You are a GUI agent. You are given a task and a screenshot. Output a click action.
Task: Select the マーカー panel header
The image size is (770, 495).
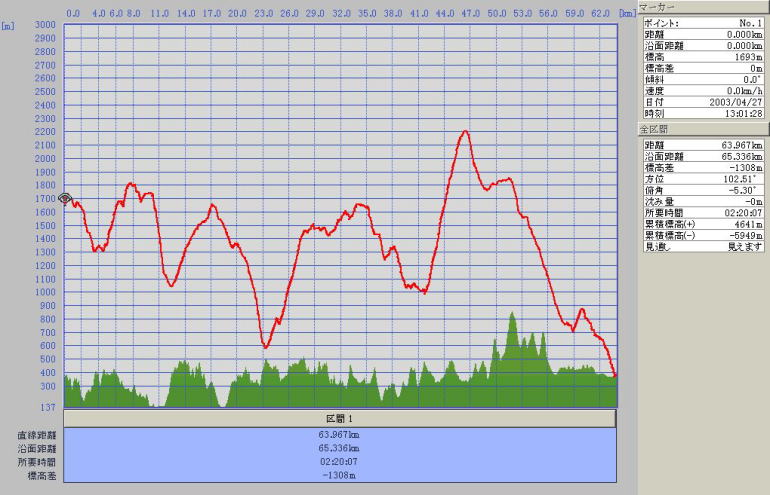pos(702,7)
